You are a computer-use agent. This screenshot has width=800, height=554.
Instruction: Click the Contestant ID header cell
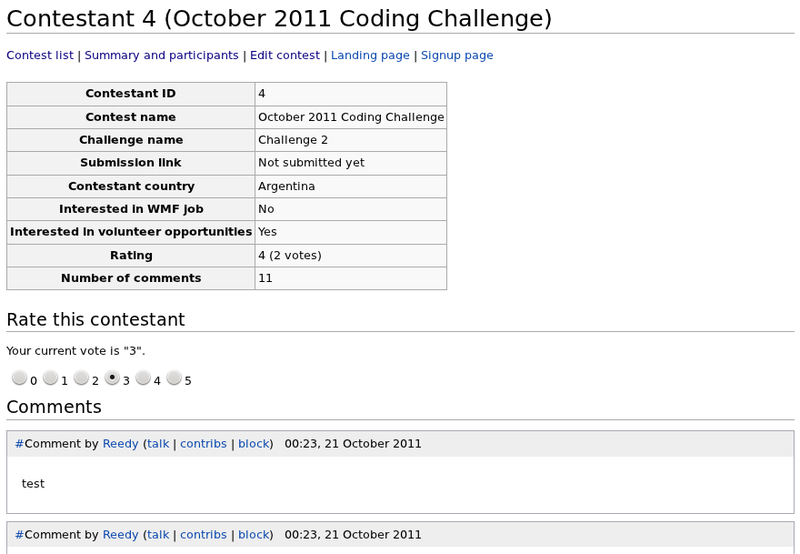click(x=131, y=94)
